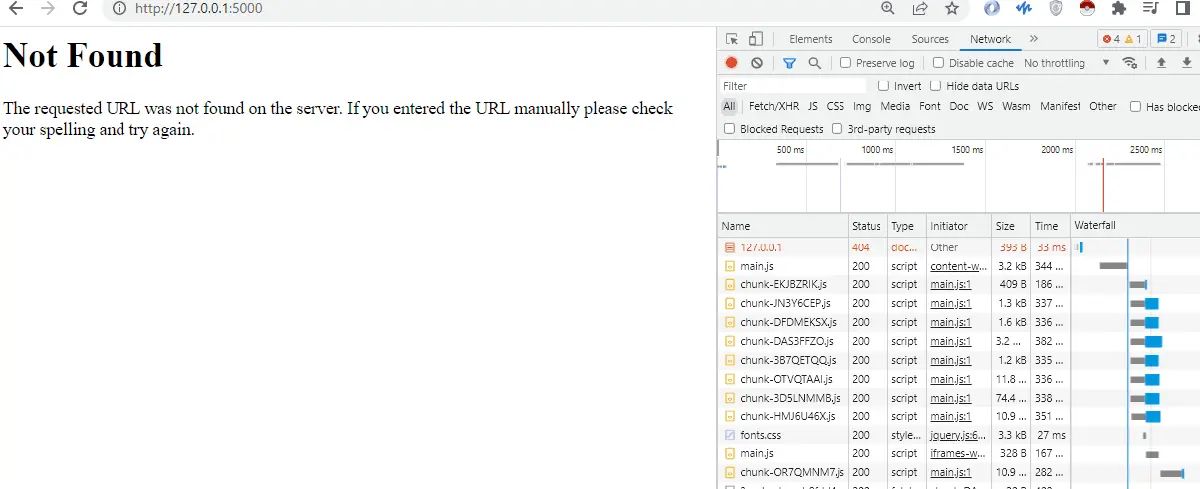
Task: Open network search magnifier
Action: point(815,63)
